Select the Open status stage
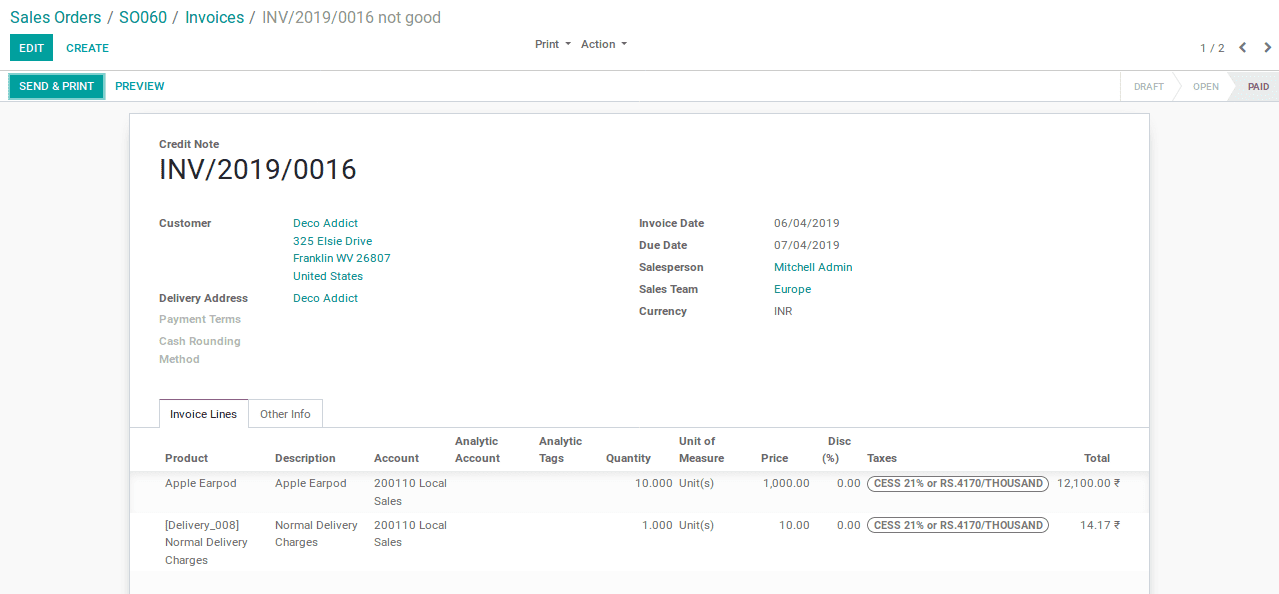The width and height of the screenshot is (1279, 594). point(1206,86)
